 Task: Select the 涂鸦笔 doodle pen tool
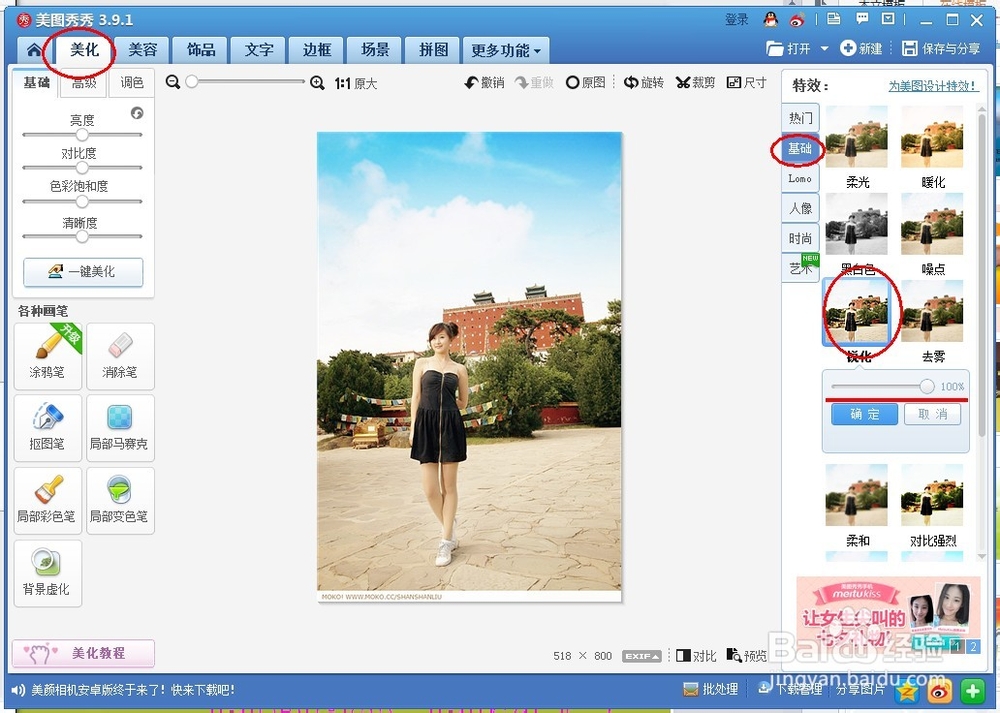coord(48,356)
